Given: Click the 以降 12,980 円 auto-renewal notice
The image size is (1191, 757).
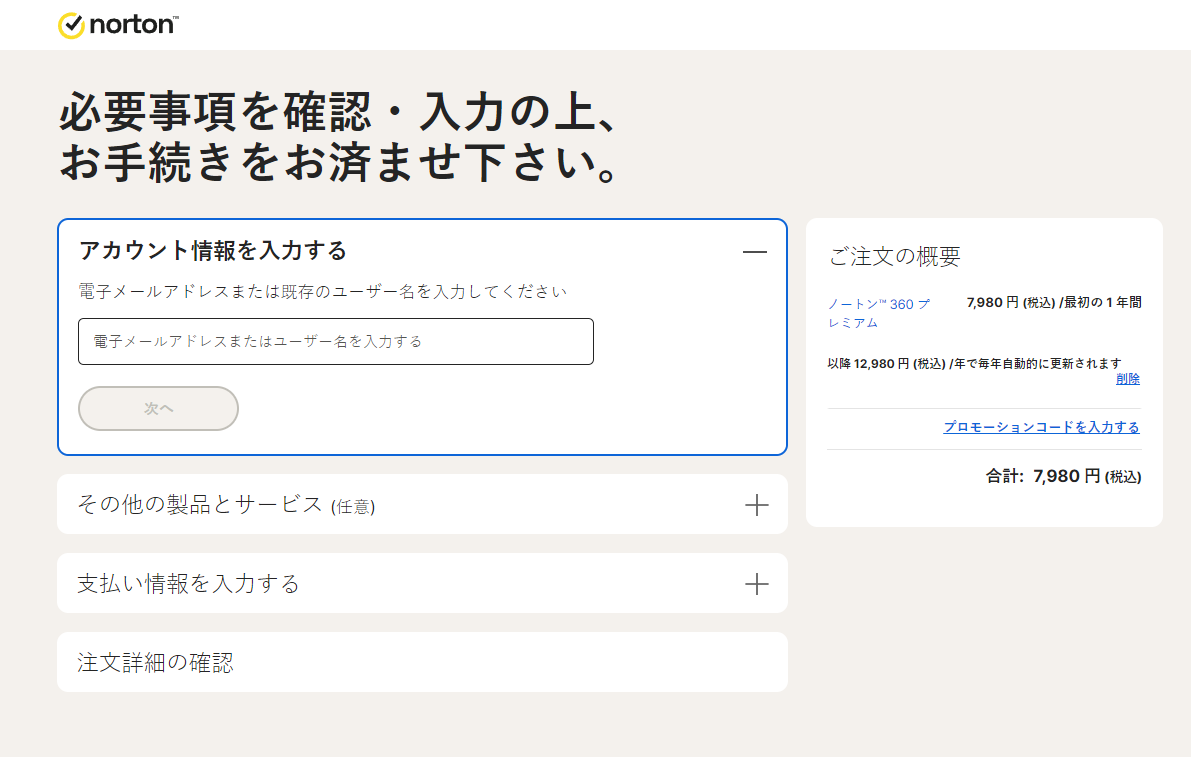Looking at the screenshot, I should tap(975, 364).
